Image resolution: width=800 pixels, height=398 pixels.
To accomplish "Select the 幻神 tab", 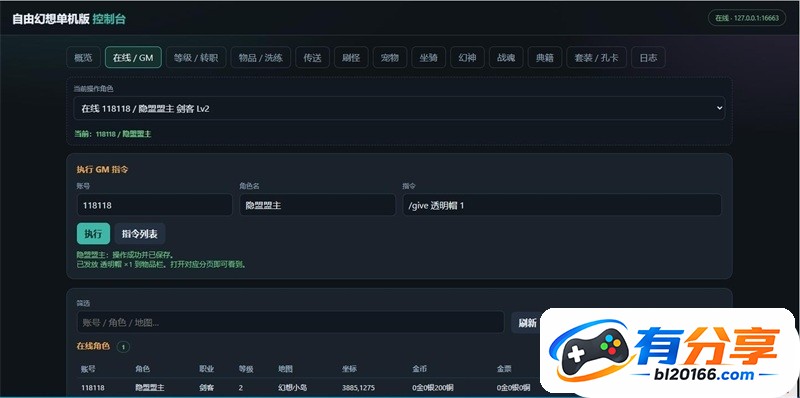I will (x=467, y=58).
